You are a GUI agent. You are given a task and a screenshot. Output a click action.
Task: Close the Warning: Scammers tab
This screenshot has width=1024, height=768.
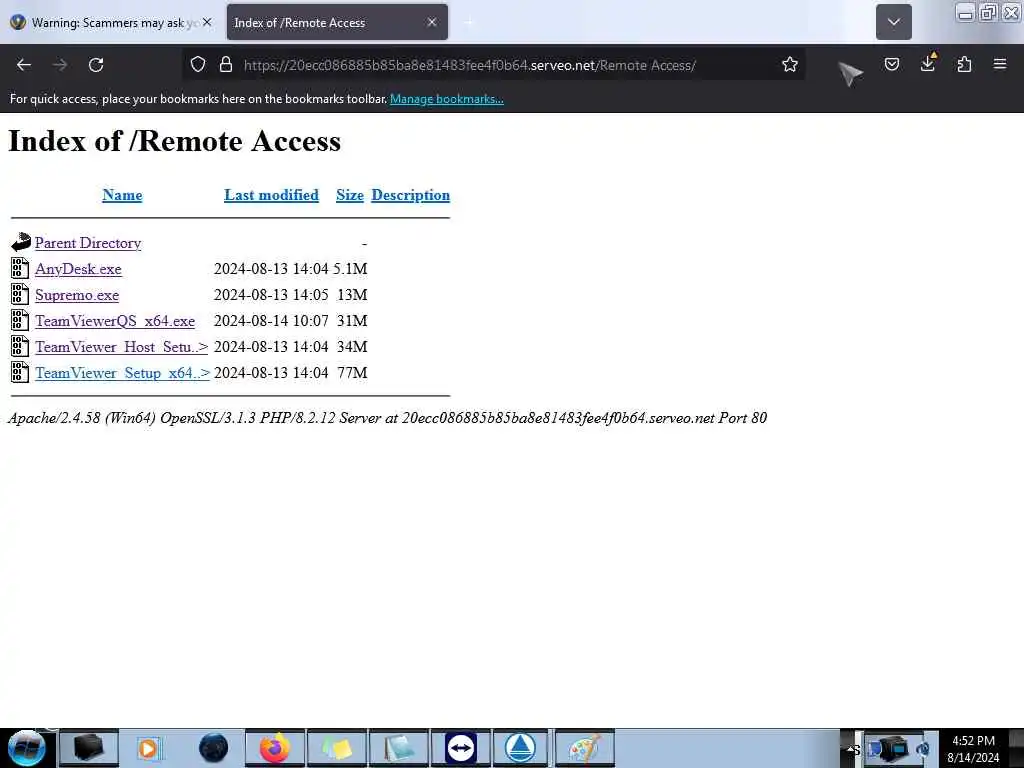point(207,22)
